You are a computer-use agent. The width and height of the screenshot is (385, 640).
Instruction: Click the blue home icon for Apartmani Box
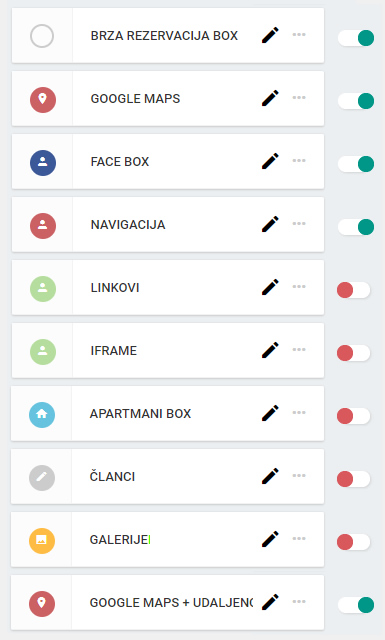(42, 414)
